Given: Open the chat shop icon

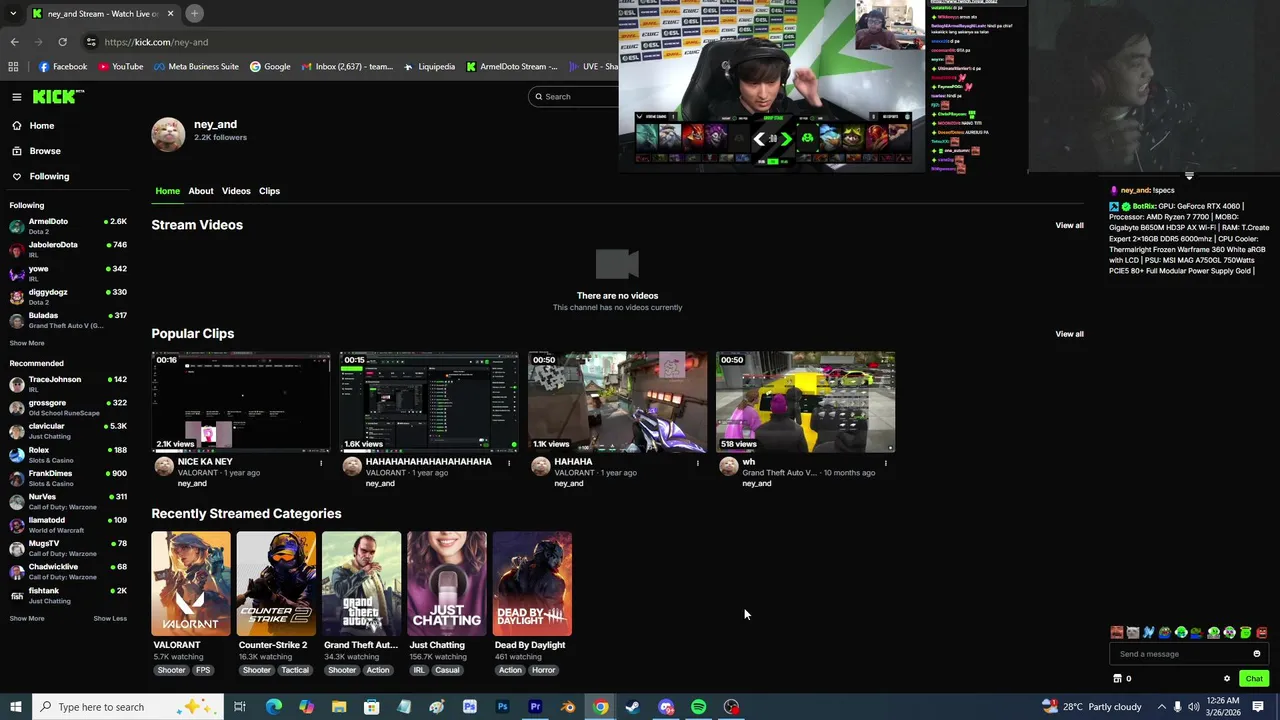Looking at the screenshot, I should coord(1118,679).
